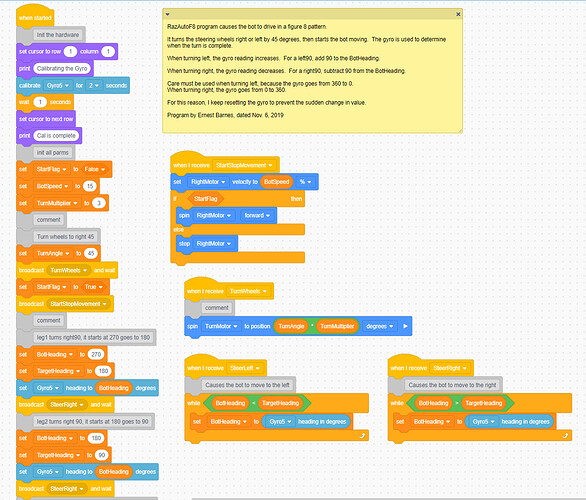The width and height of the screenshot is (586, 500).
Task: Open the Gyro5 dropdown in the calibrate block
Action: [58, 86]
